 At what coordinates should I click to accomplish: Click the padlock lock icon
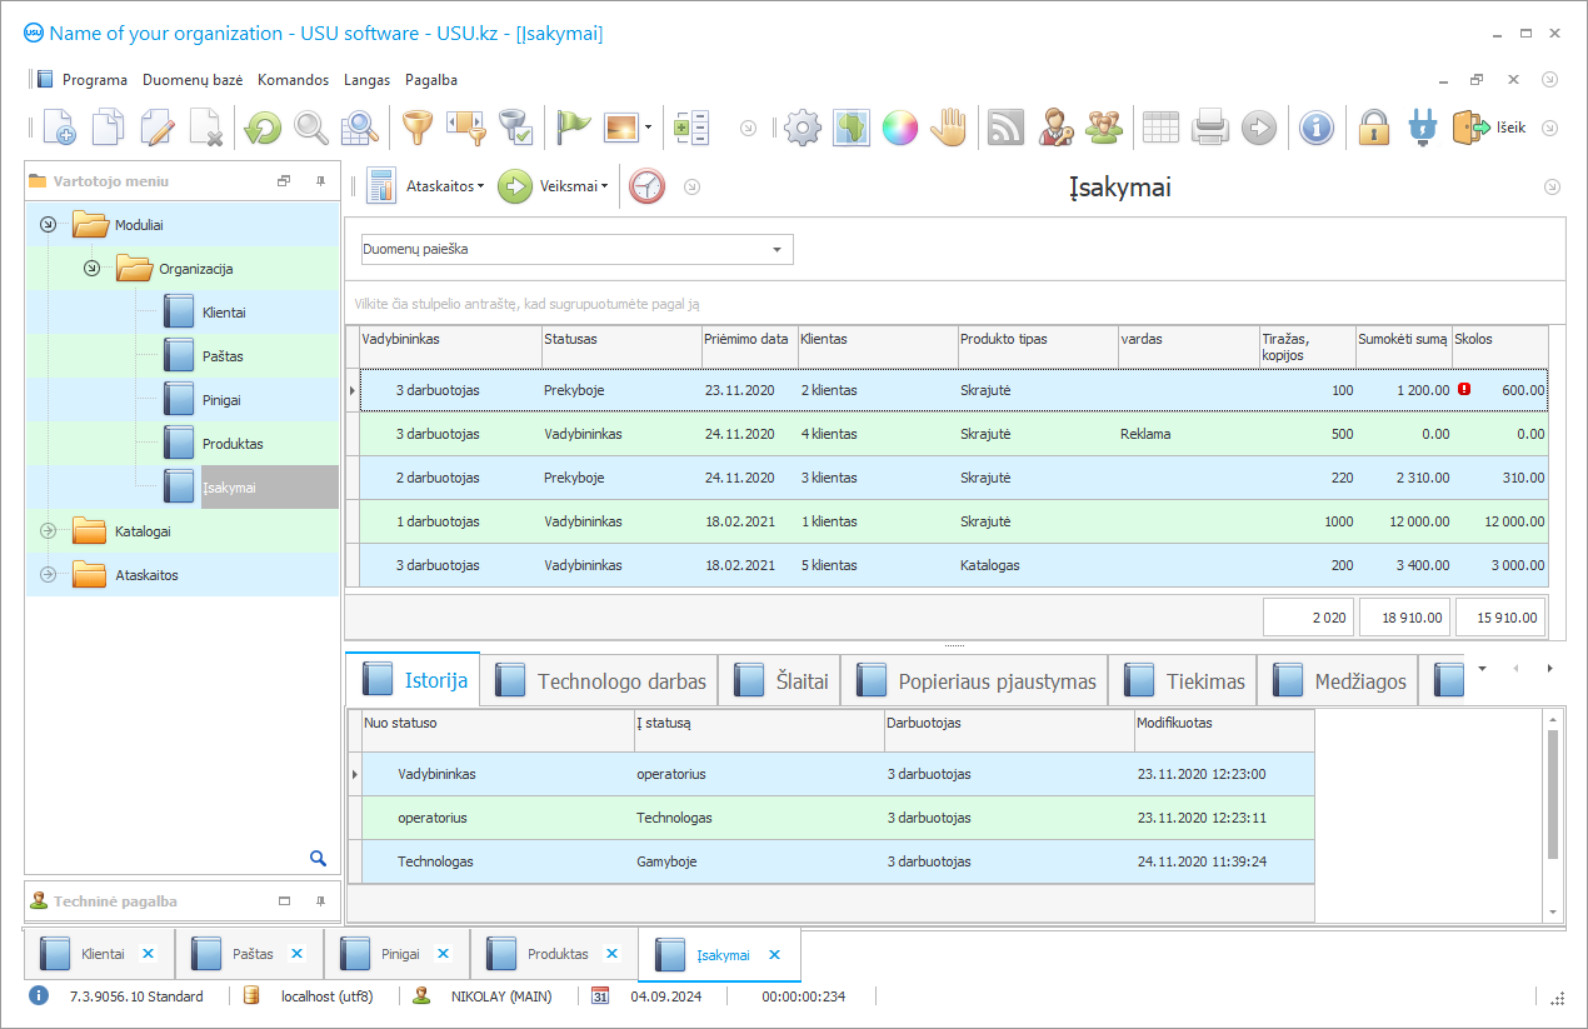(1374, 128)
